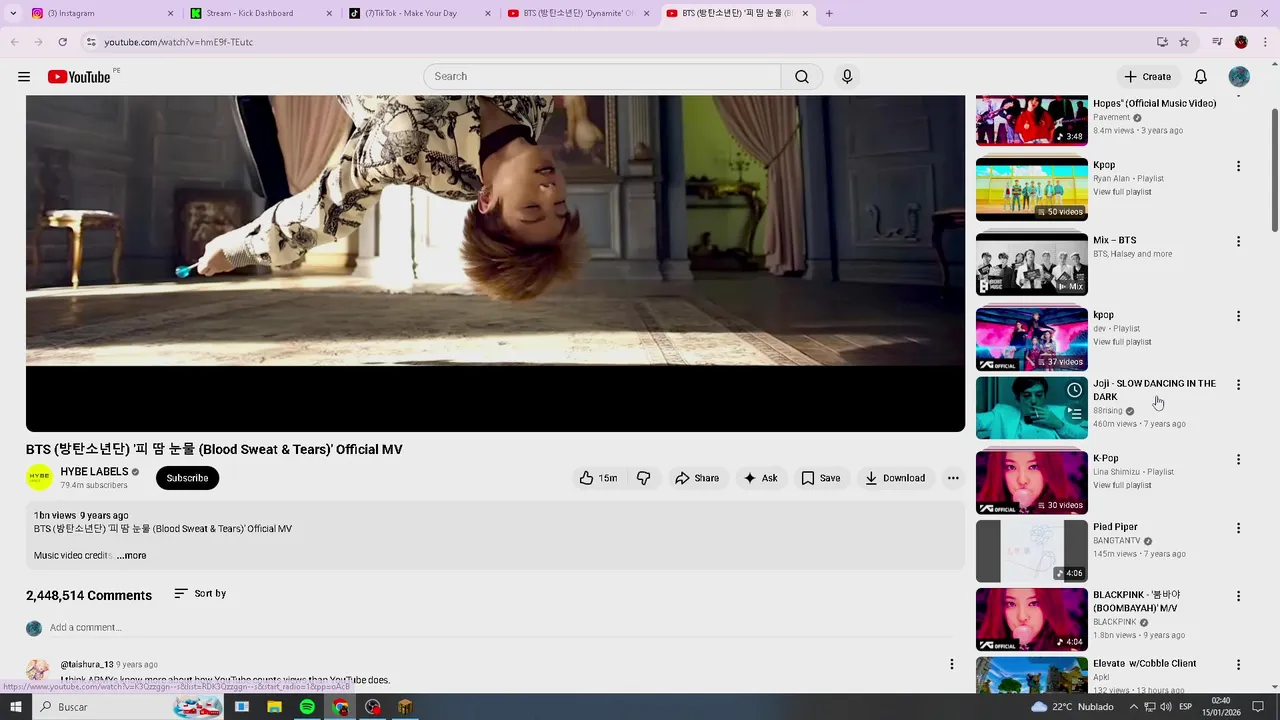1280x720 pixels.
Task: Close the Kick Dashboard tab
Action: [329, 13]
